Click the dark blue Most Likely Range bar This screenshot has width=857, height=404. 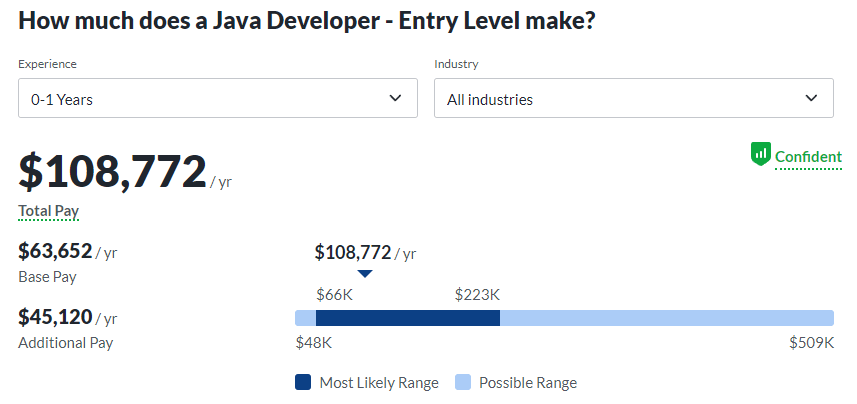point(407,318)
